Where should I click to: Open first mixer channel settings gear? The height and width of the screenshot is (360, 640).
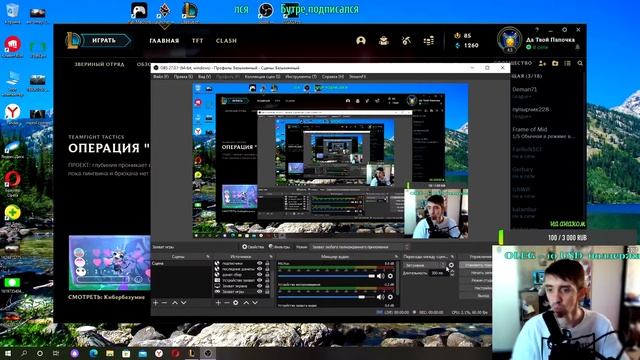click(390, 276)
